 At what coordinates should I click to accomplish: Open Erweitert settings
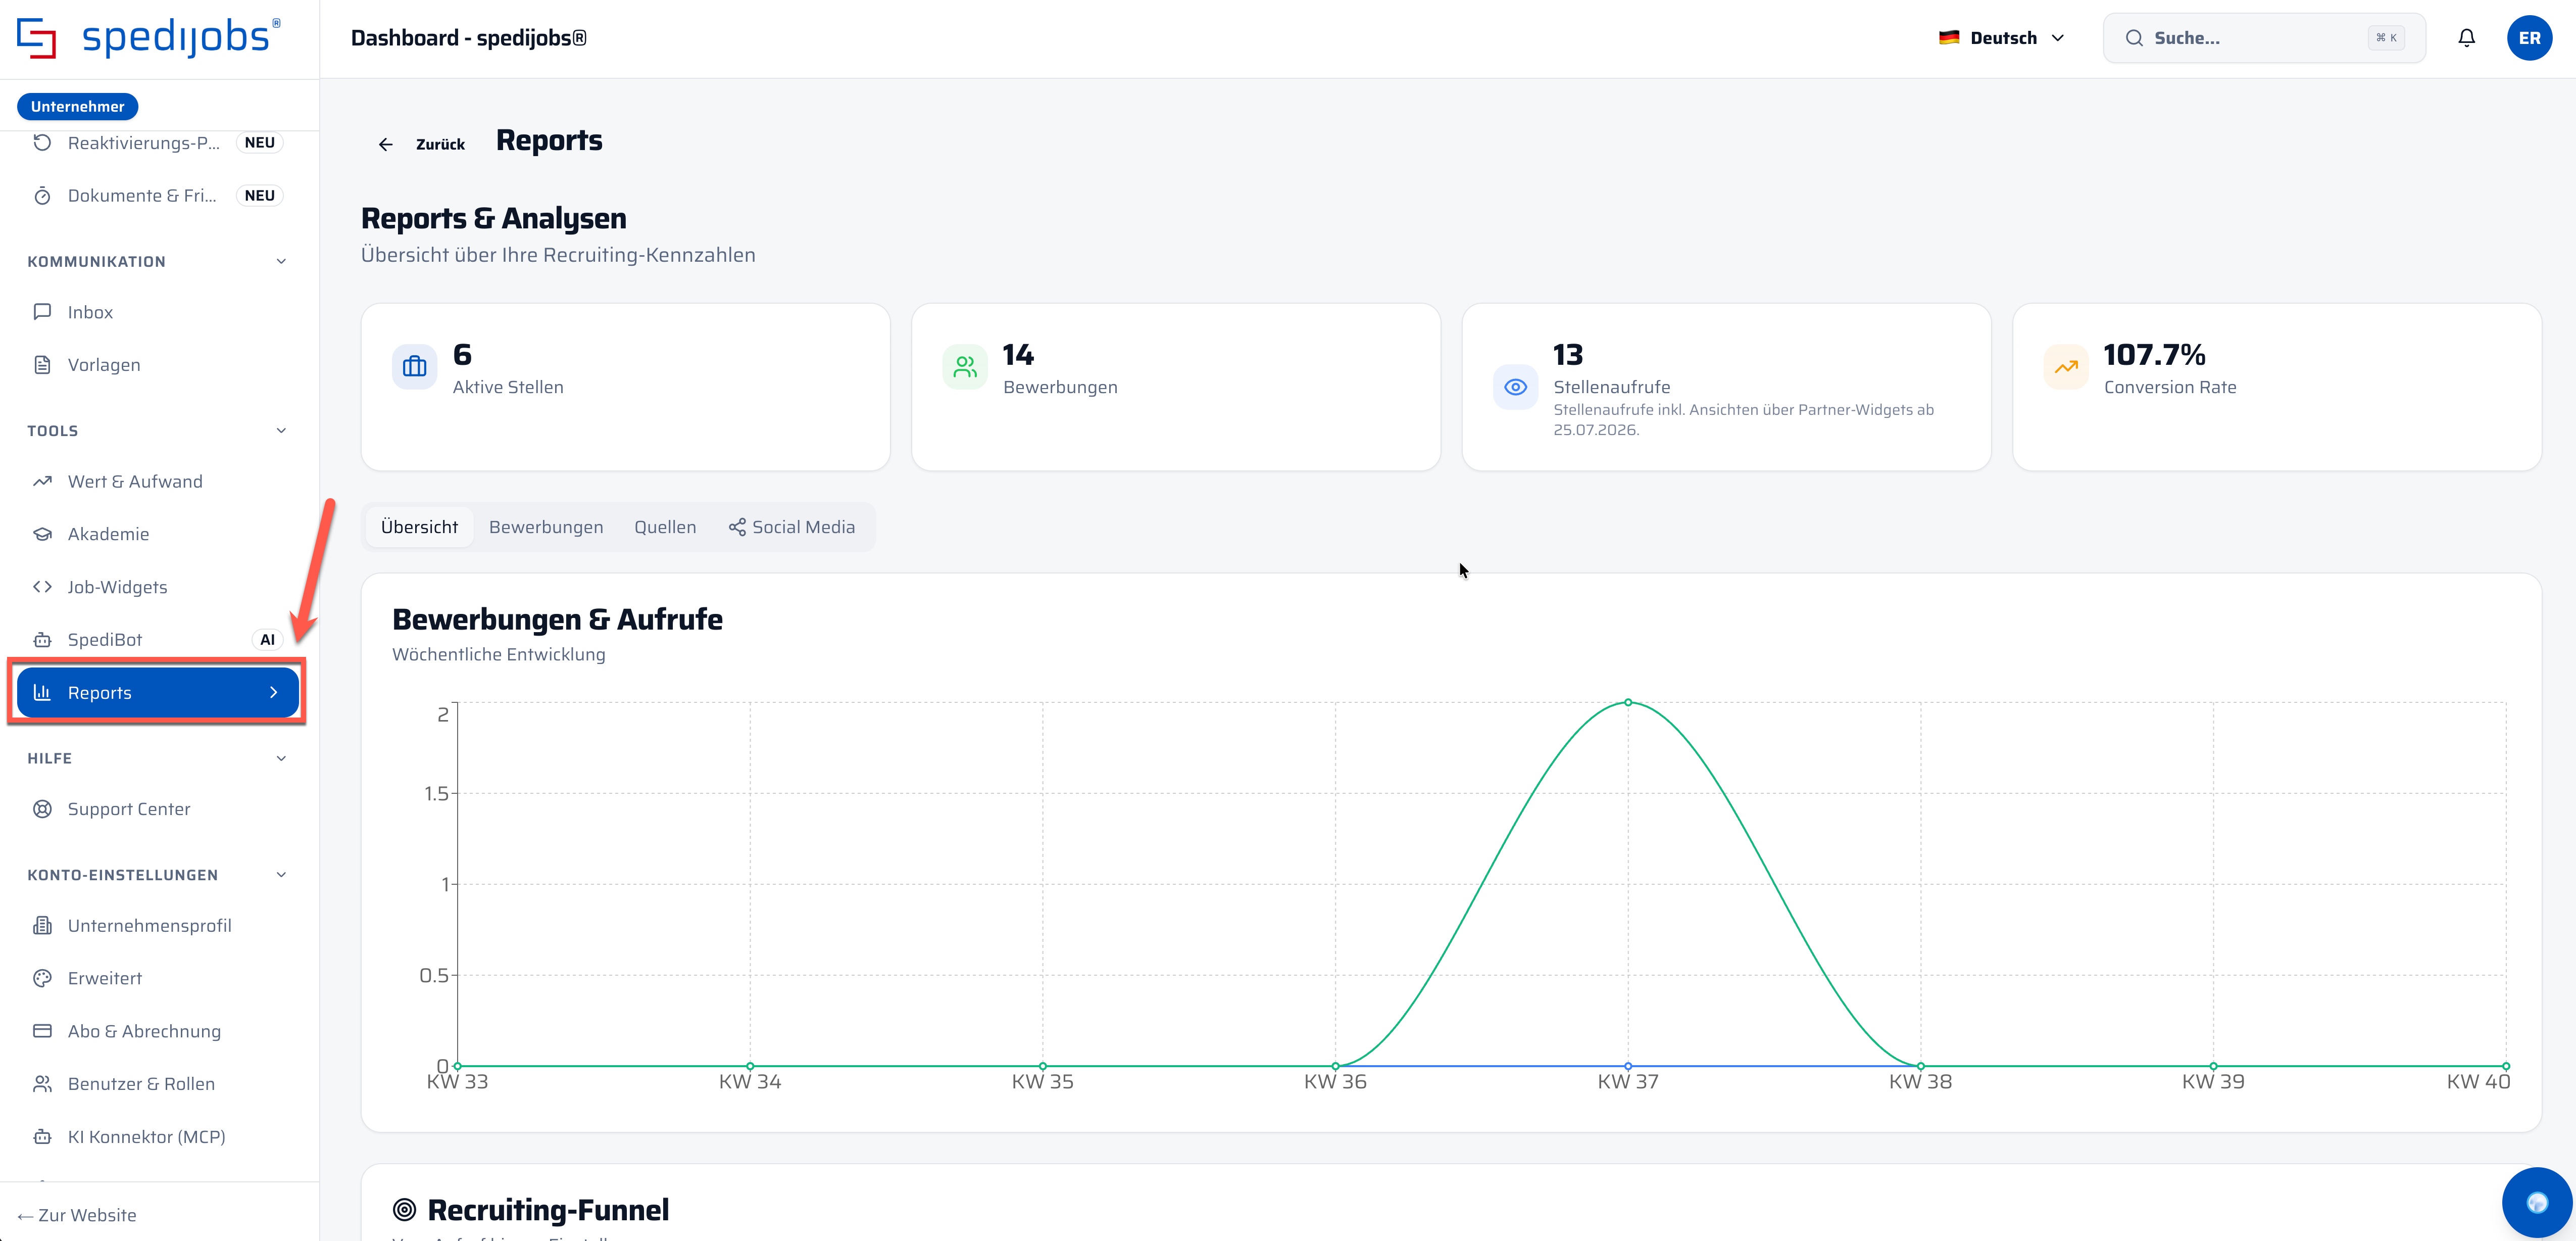(158, 978)
